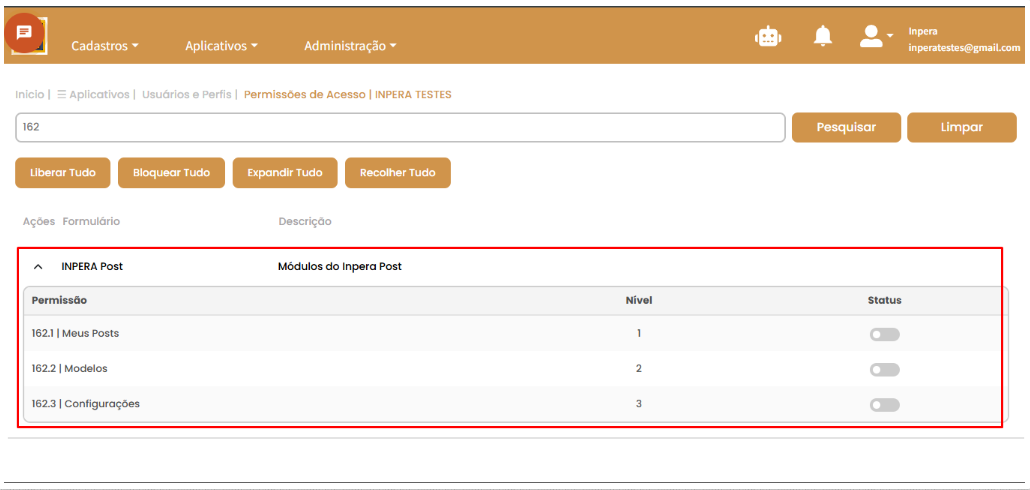Viewport: 1030px width, 490px height.
Task: Open the orange chat bubble icon
Action: (24, 32)
